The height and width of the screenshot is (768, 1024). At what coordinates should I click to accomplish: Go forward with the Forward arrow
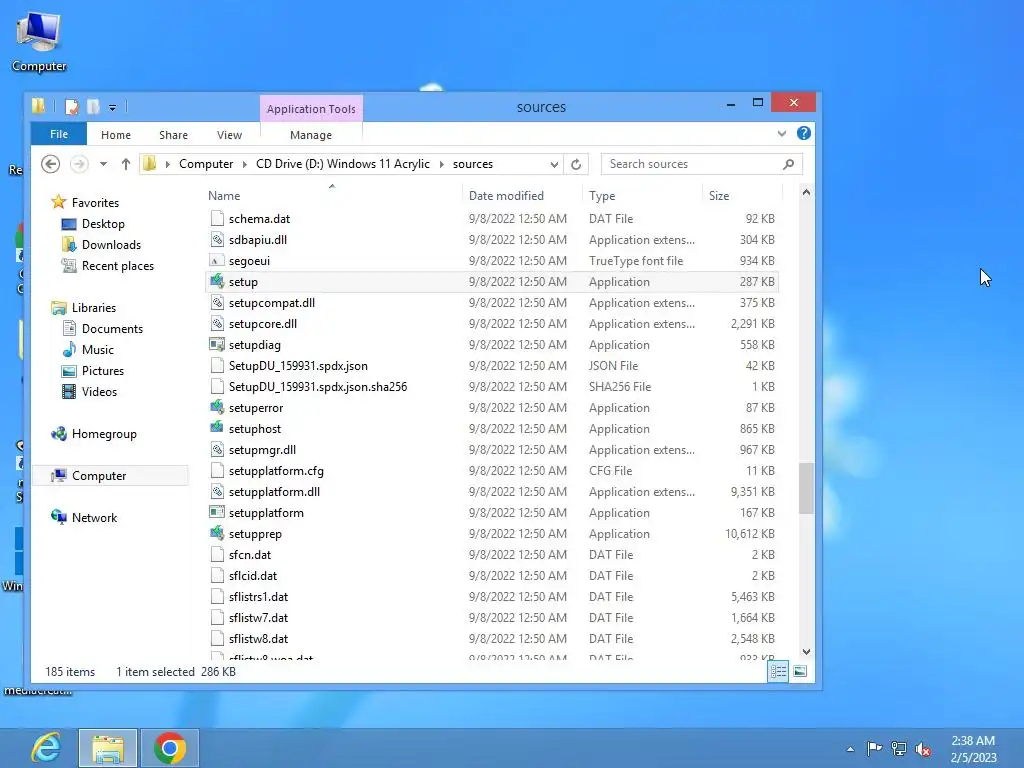point(79,164)
